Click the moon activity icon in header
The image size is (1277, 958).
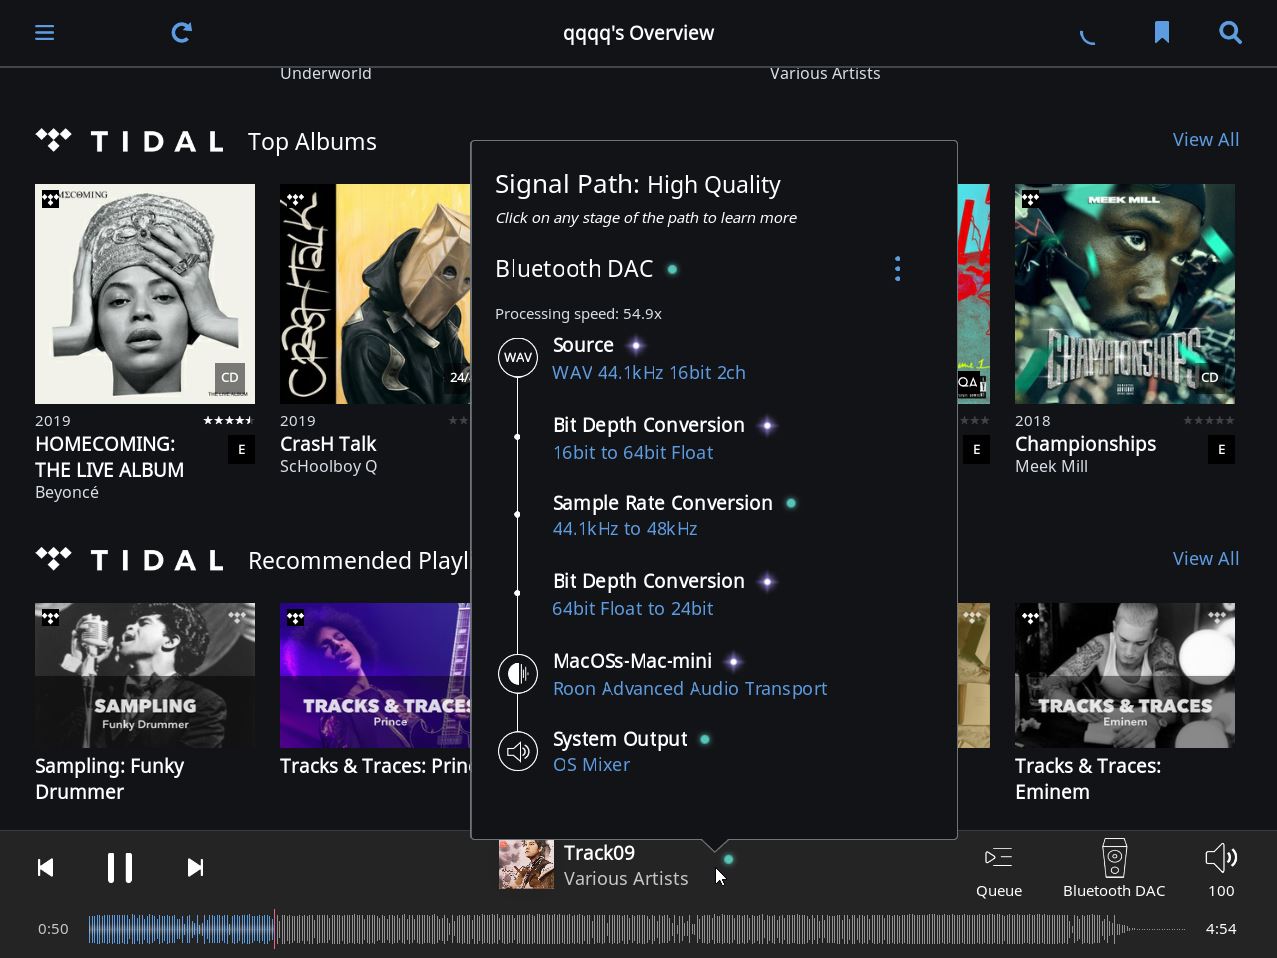1088,37
